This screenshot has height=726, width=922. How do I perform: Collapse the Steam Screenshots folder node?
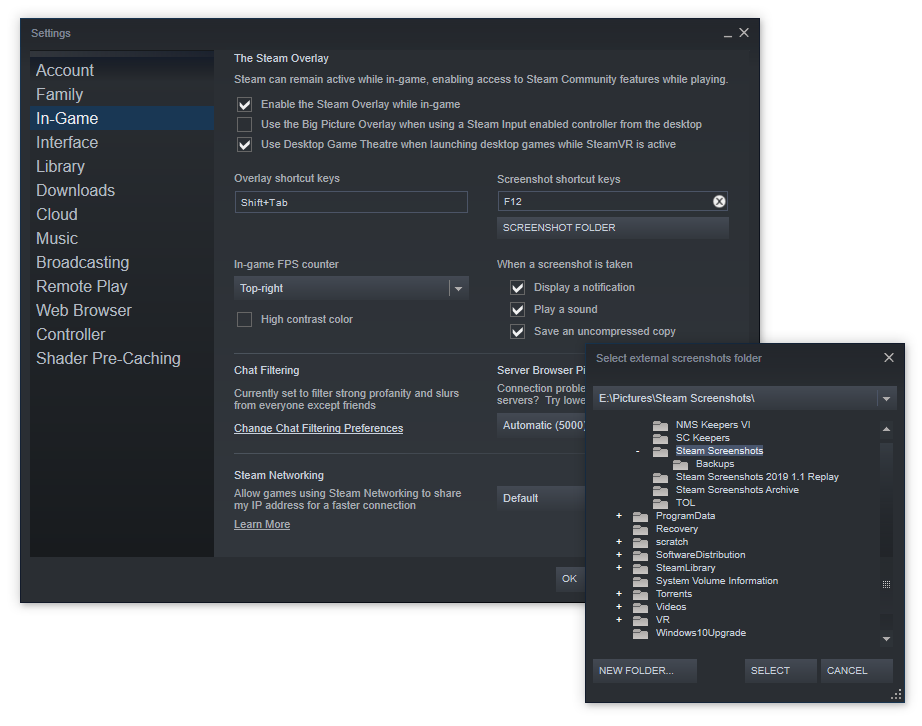click(x=637, y=451)
